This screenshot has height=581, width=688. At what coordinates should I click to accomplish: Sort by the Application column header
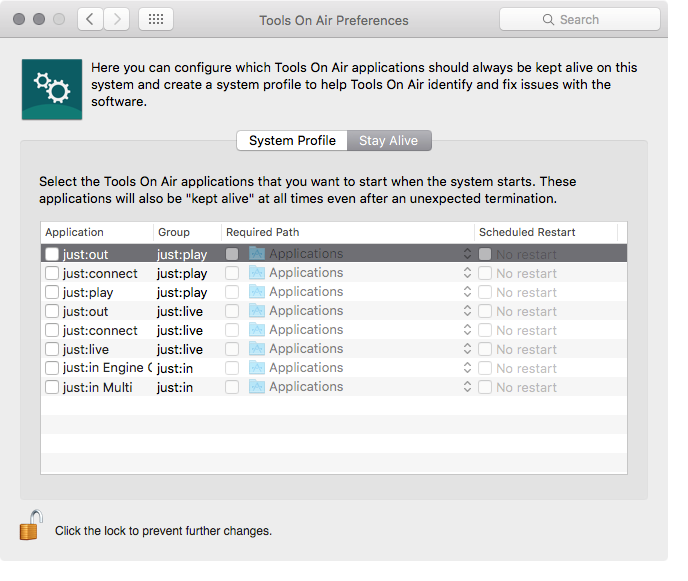point(97,232)
